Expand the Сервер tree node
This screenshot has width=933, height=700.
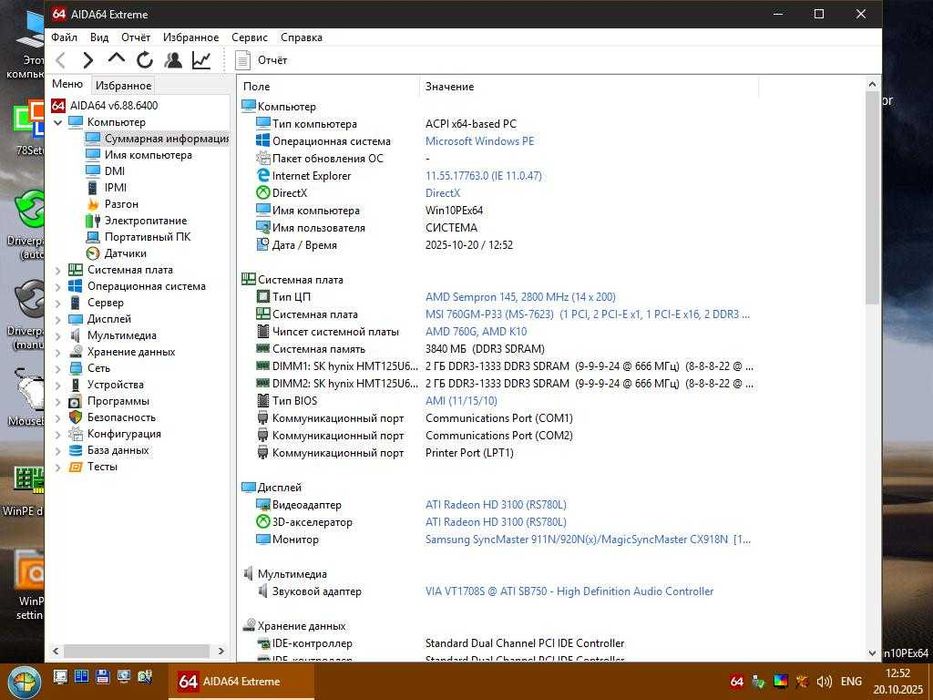coord(58,303)
